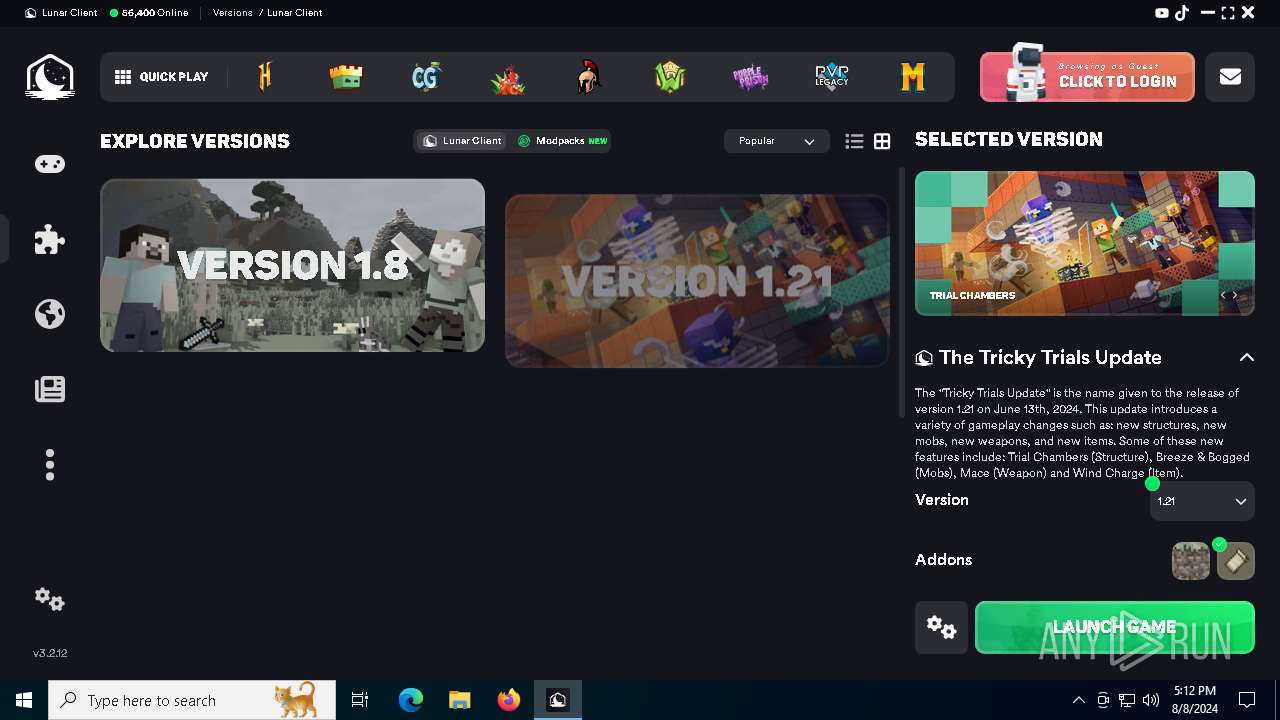Open the puzzle piece mods sidebar icon
Viewport: 1280px width, 720px height.
(x=50, y=239)
